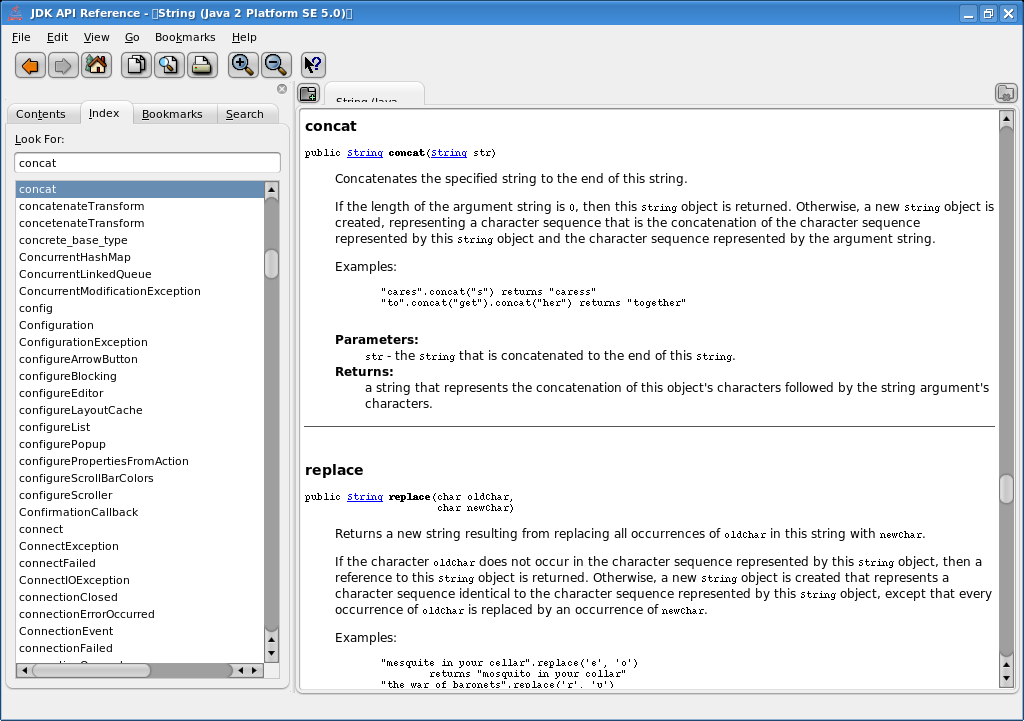Open the Edit menu

[57, 37]
